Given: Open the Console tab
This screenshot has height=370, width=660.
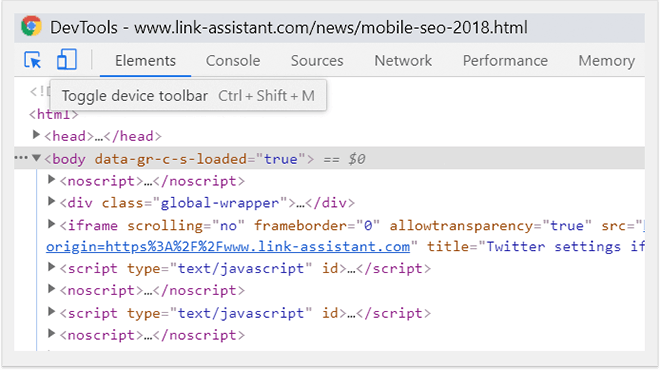Looking at the screenshot, I should point(233,61).
